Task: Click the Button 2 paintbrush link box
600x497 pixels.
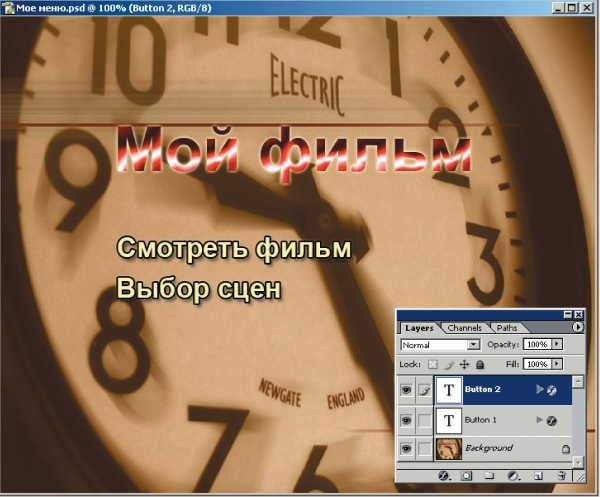Action: [x=424, y=390]
